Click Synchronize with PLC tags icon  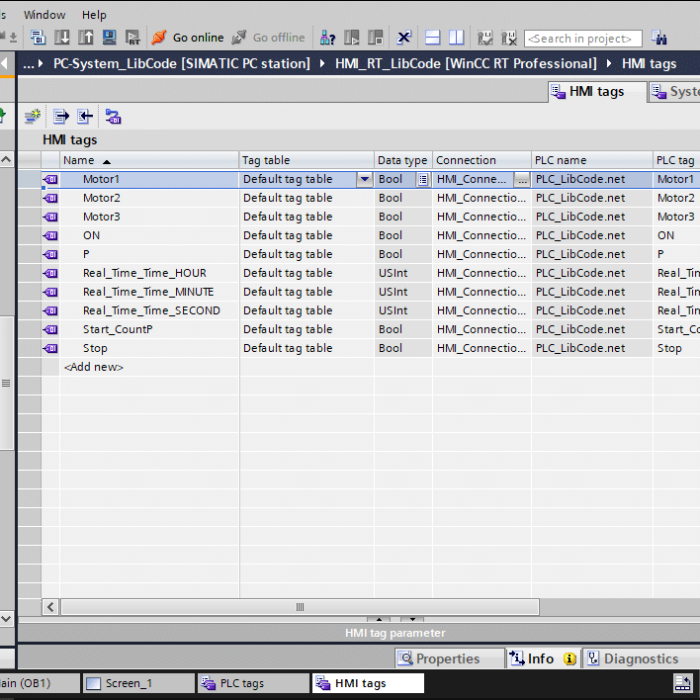coord(113,117)
